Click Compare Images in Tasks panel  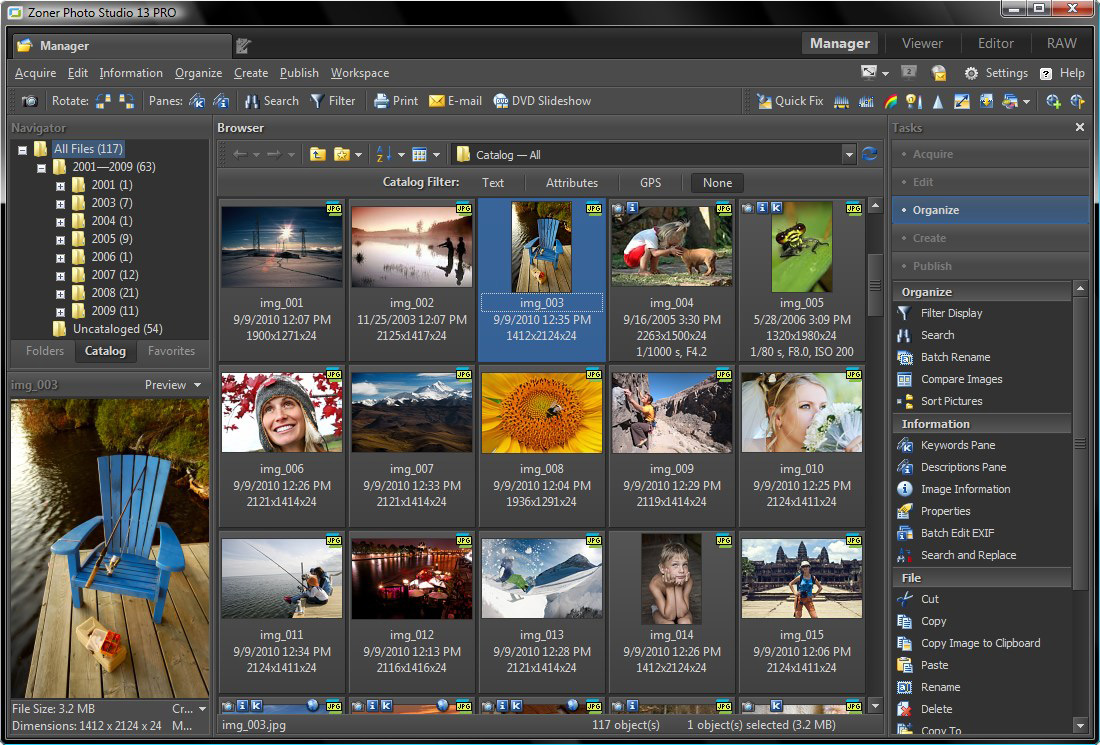coord(961,379)
